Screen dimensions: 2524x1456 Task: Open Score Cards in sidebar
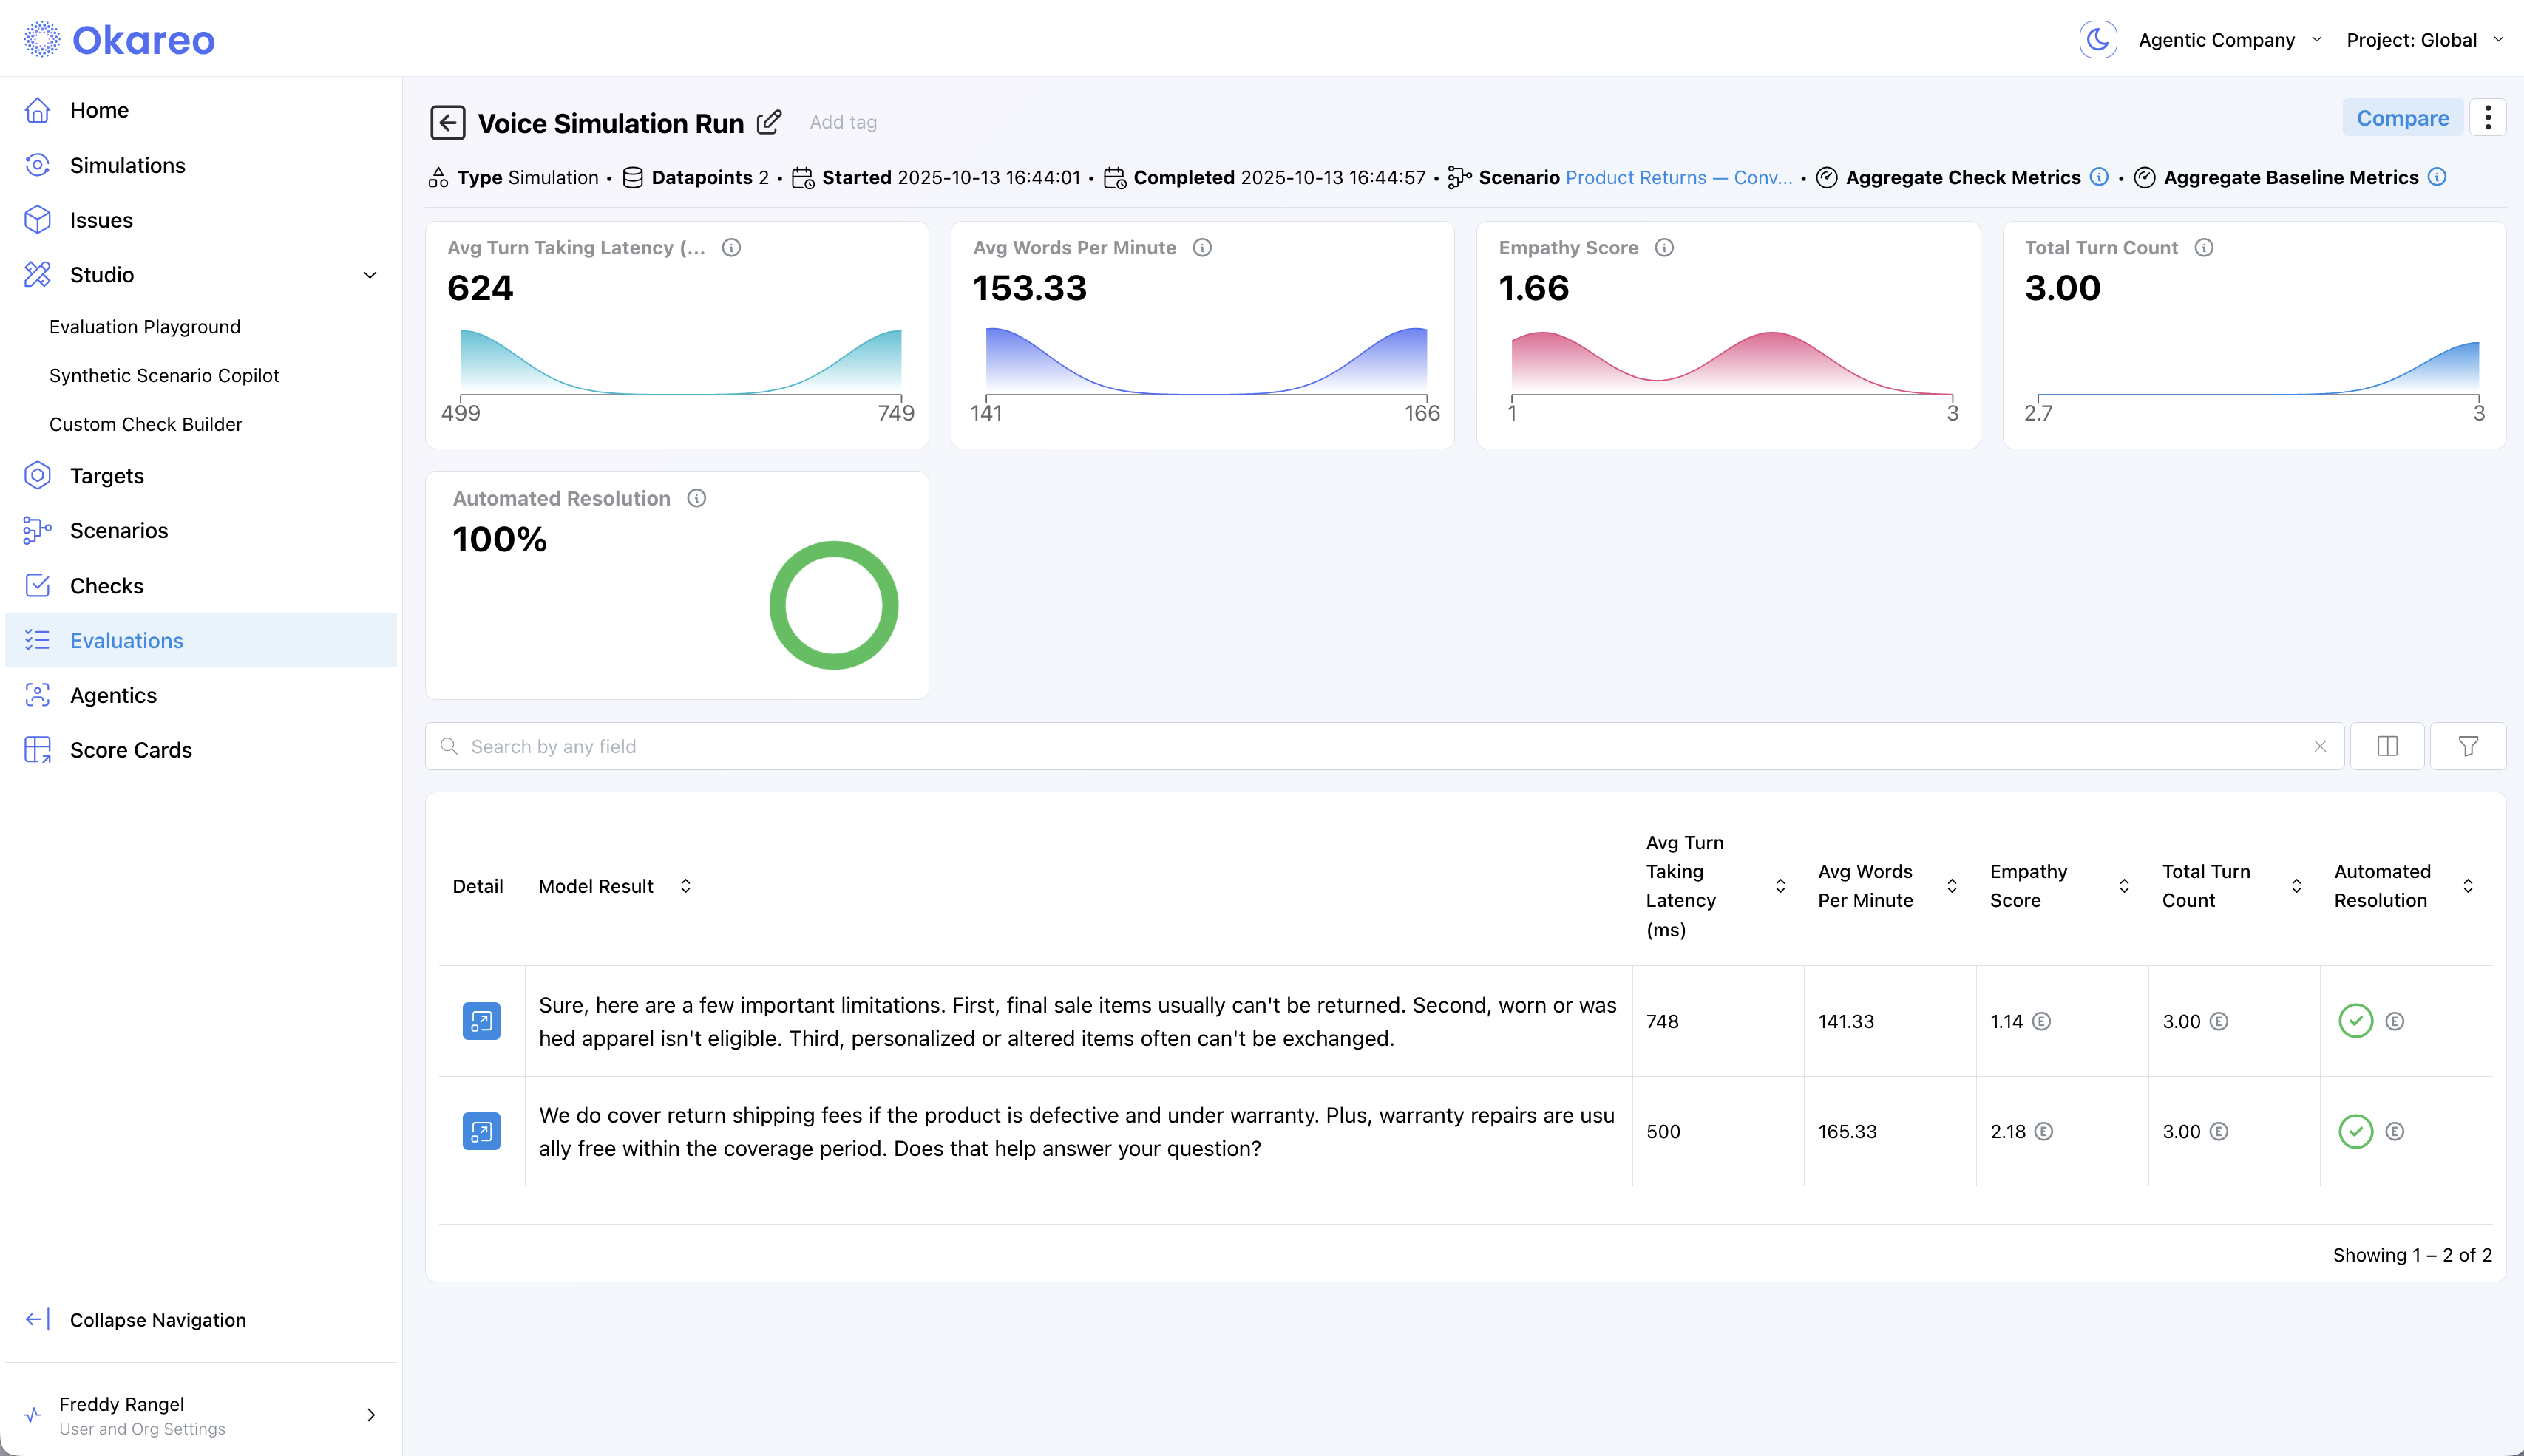[130, 750]
